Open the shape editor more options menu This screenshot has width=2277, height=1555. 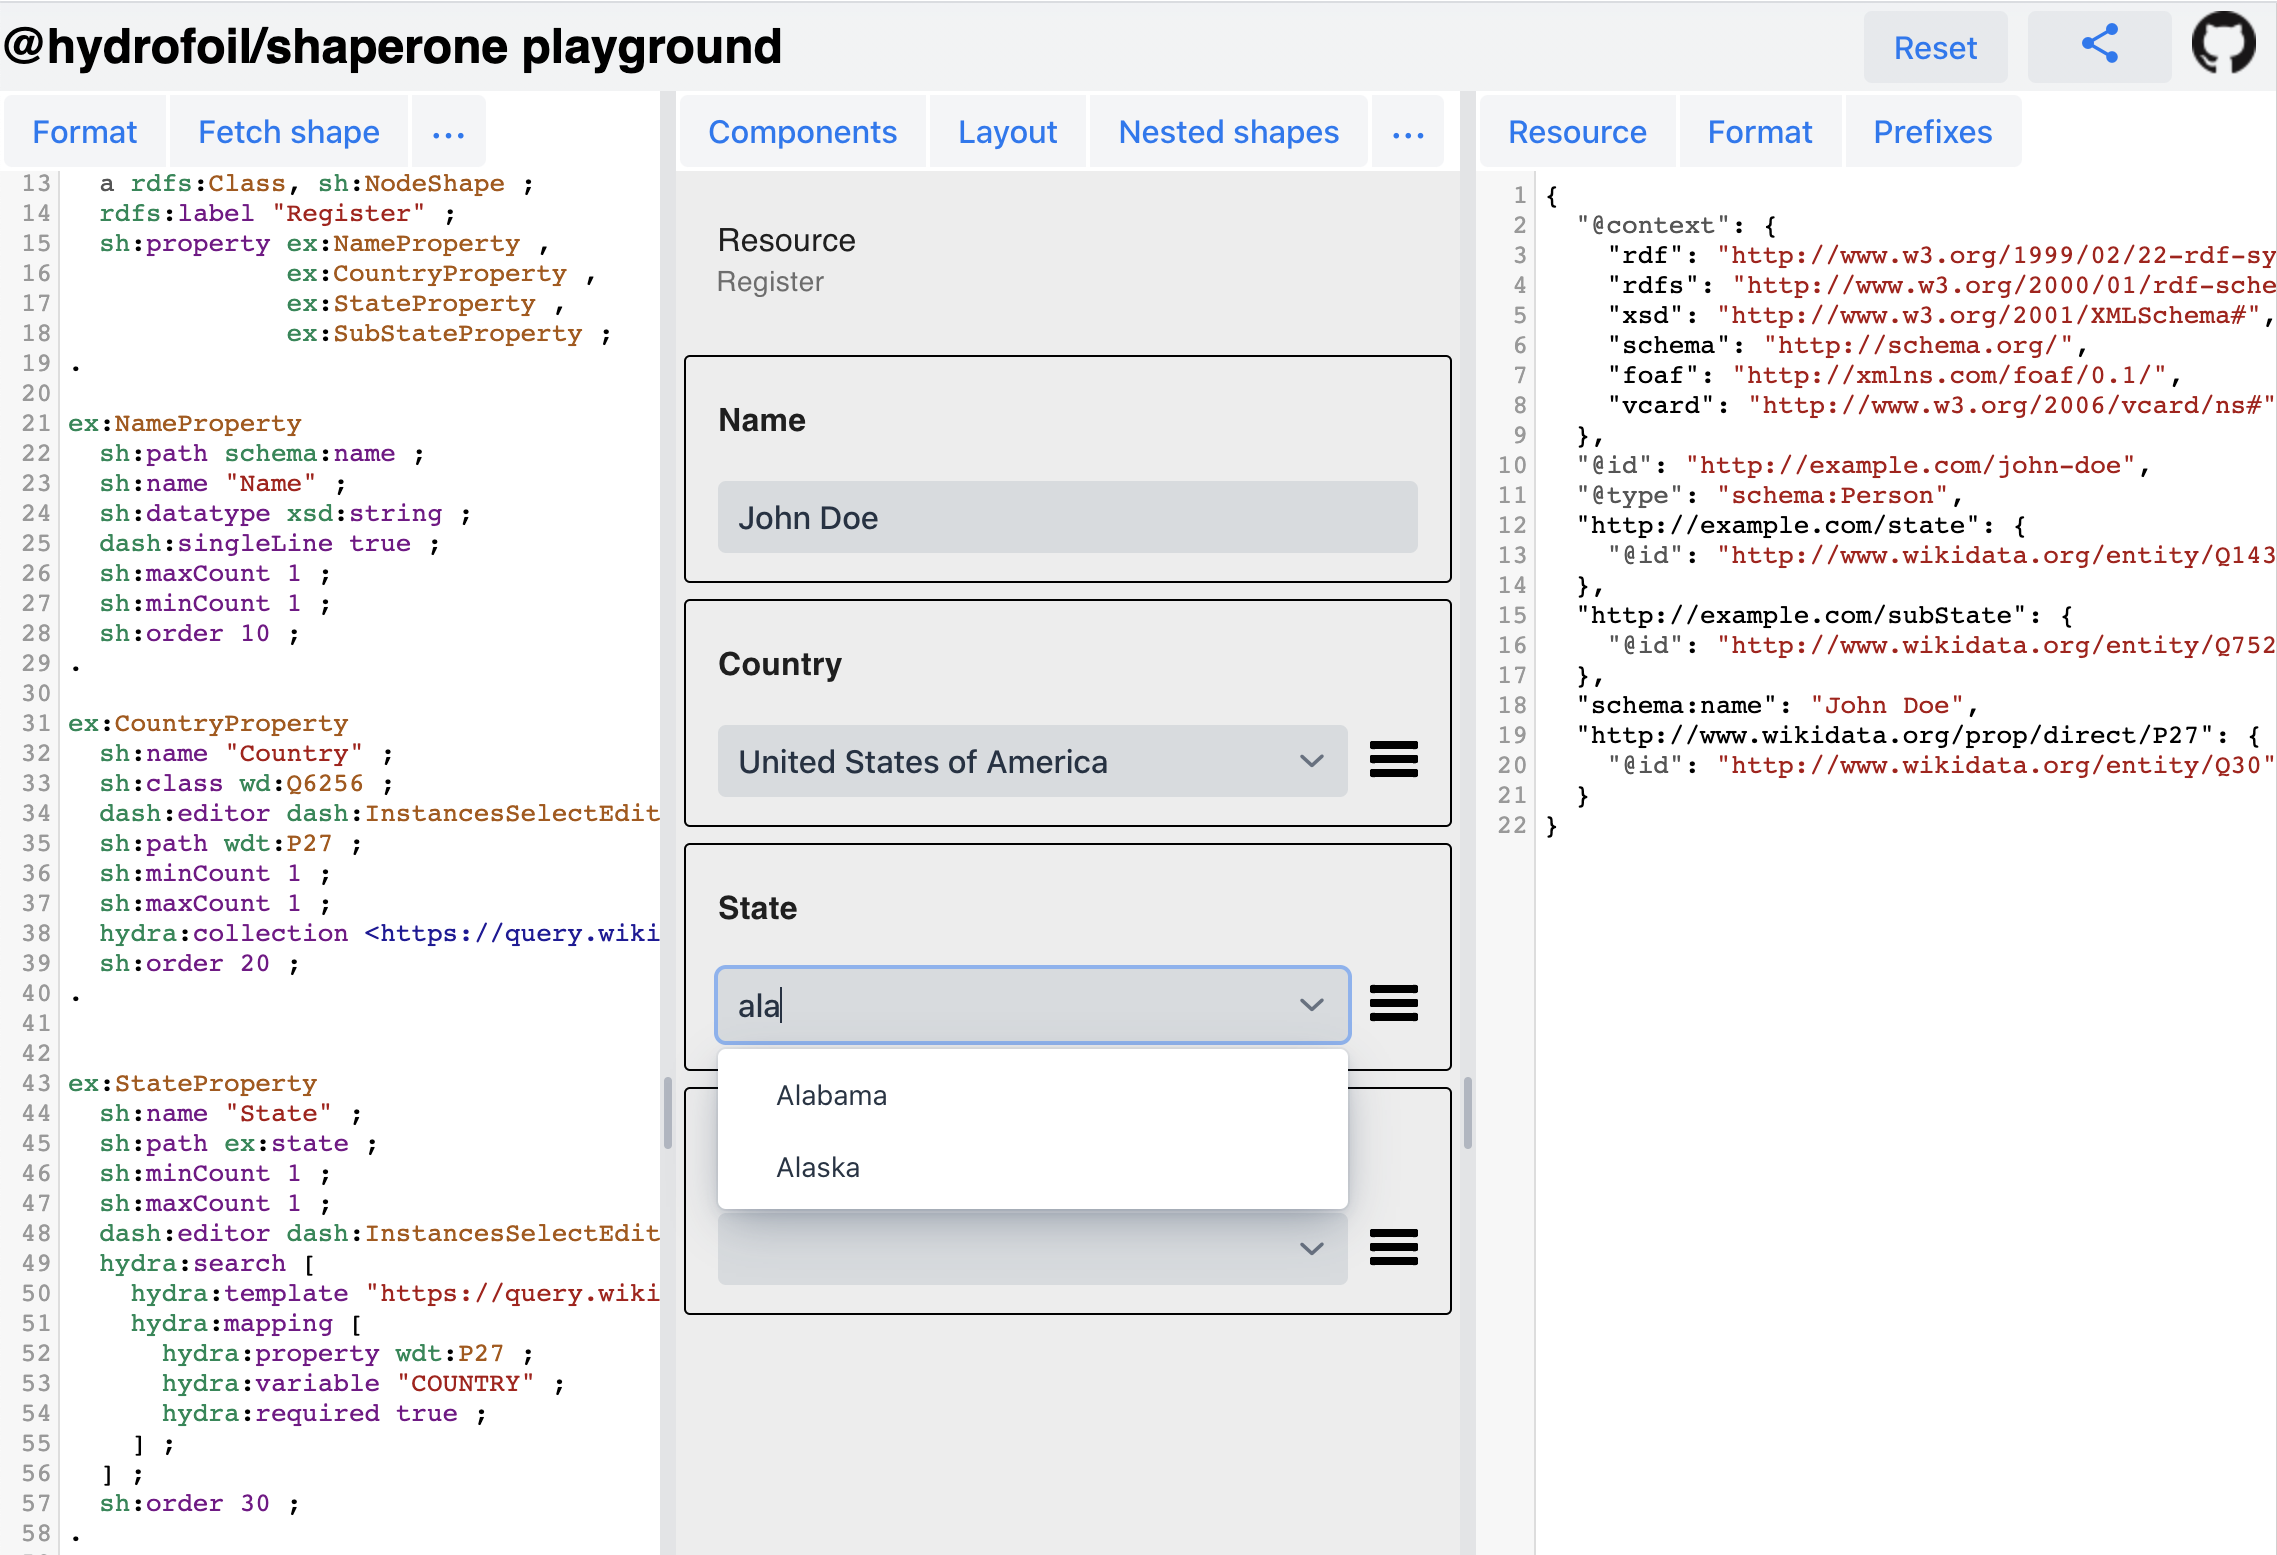tap(448, 133)
